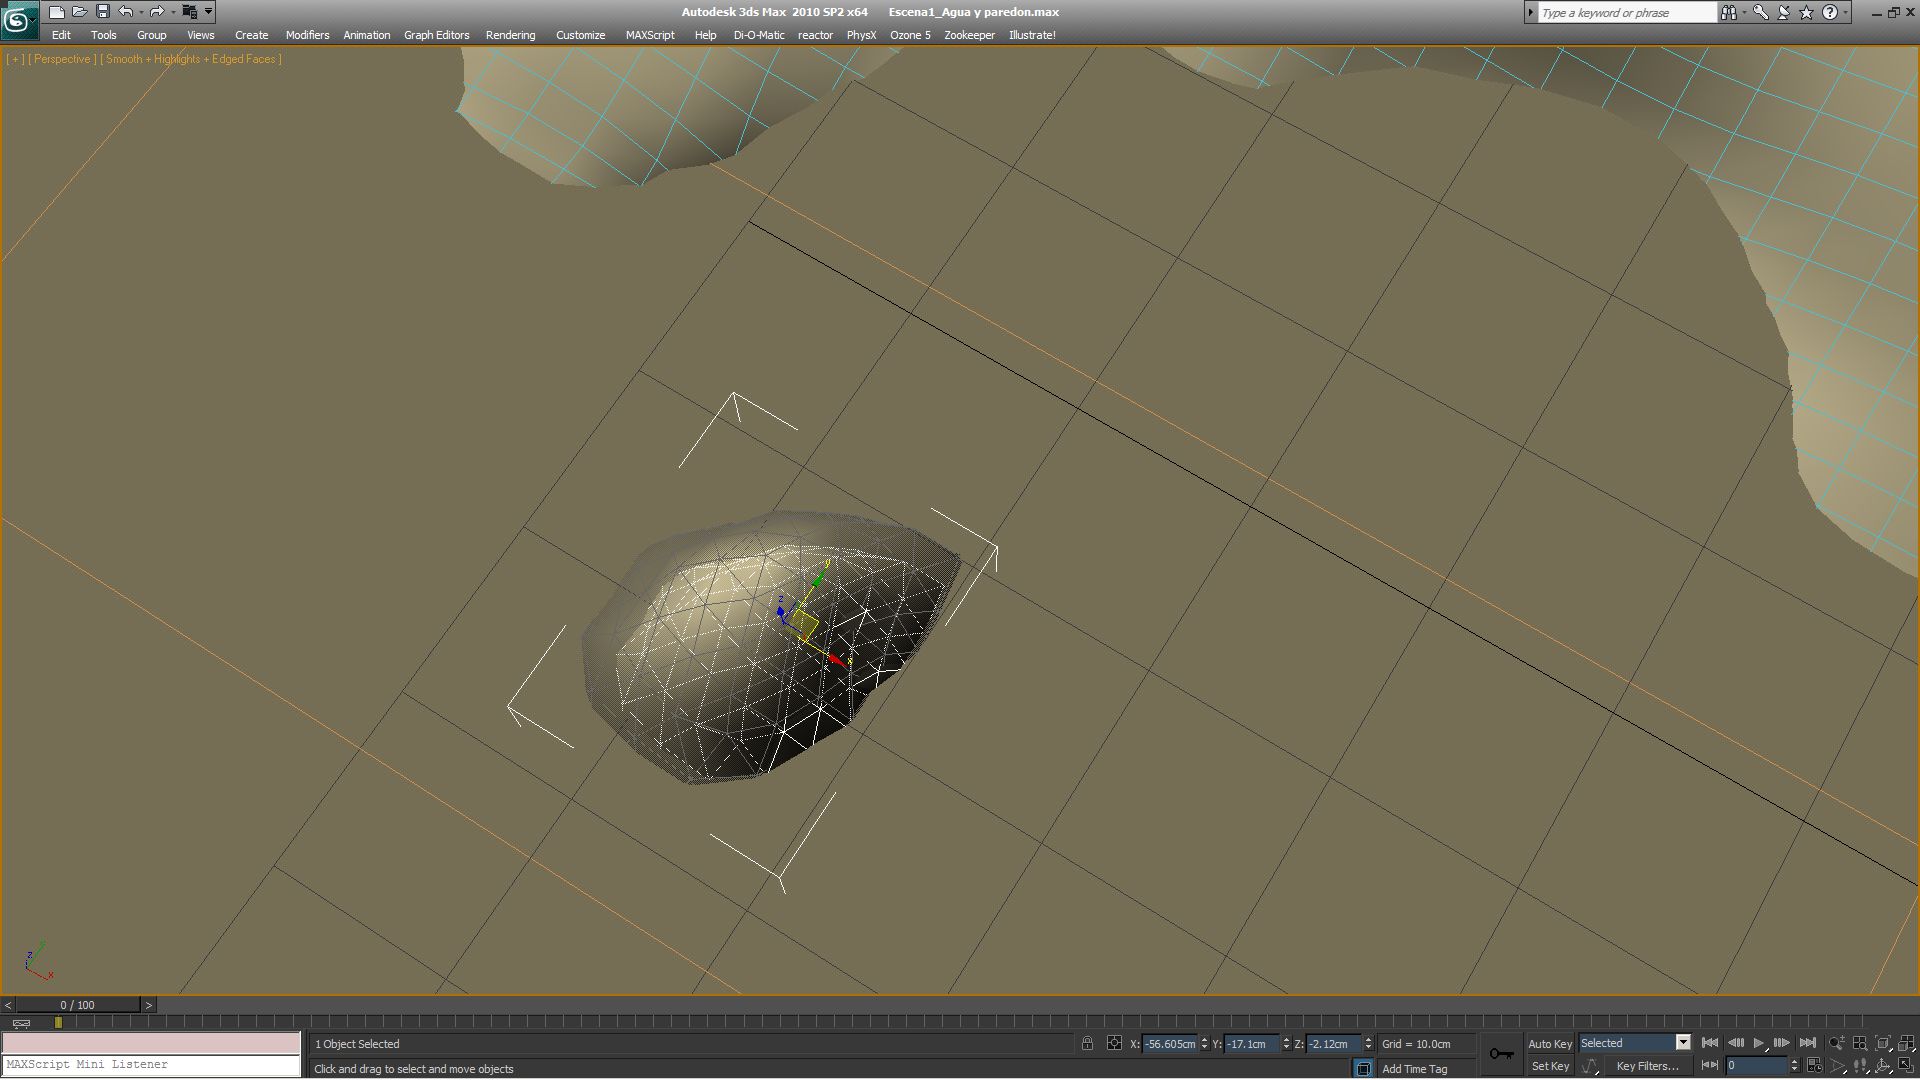Click the Play Animation button

[1759, 1043]
